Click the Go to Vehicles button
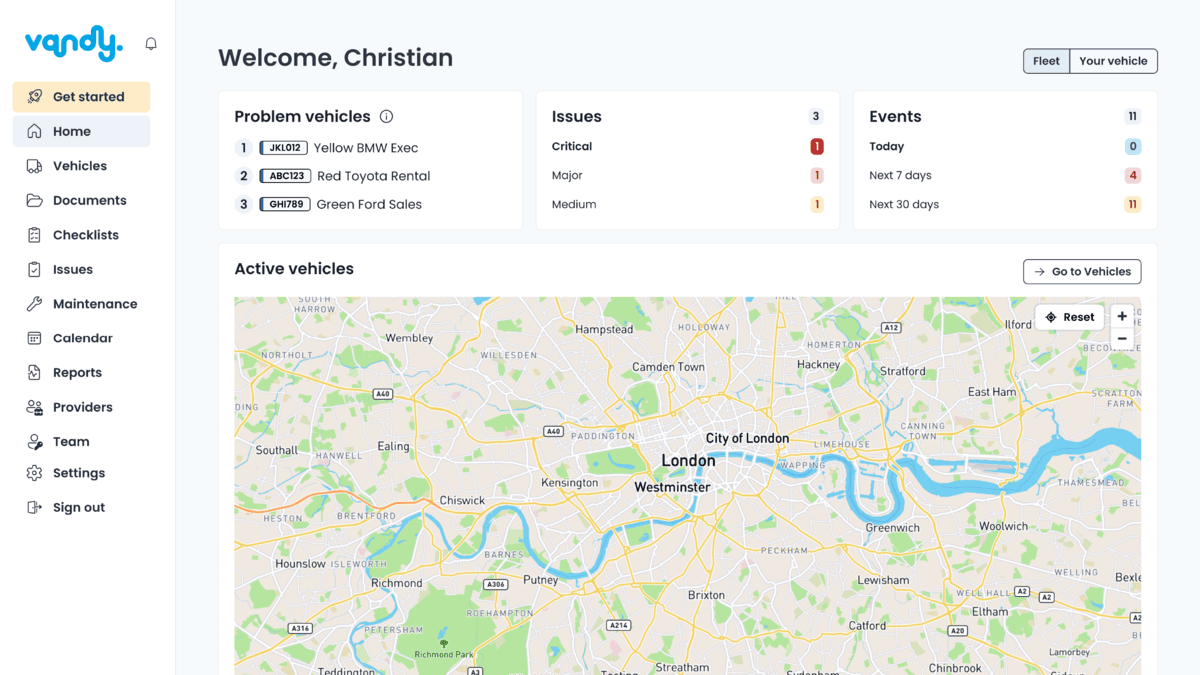This screenshot has width=1200, height=675. [1082, 272]
